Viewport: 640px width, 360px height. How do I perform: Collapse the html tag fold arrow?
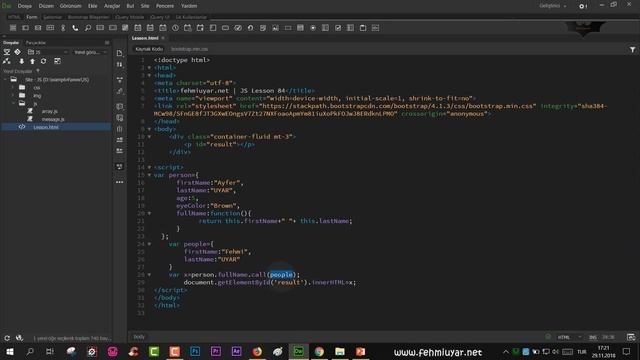(x=149, y=68)
